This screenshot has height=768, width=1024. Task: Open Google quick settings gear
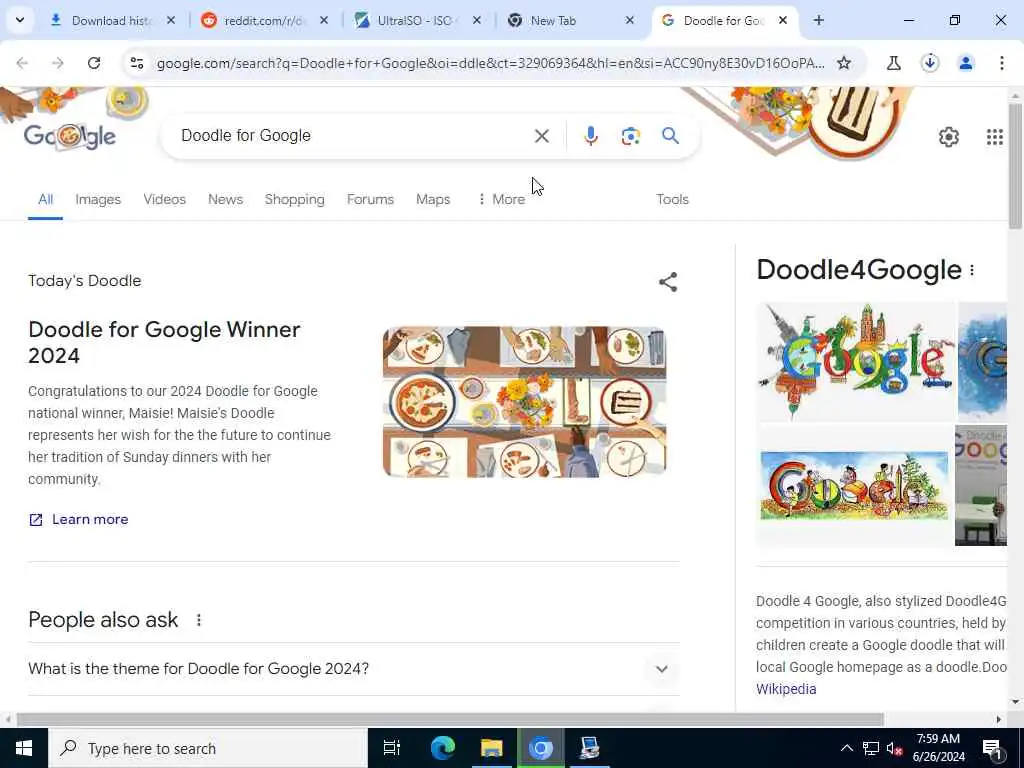948,137
